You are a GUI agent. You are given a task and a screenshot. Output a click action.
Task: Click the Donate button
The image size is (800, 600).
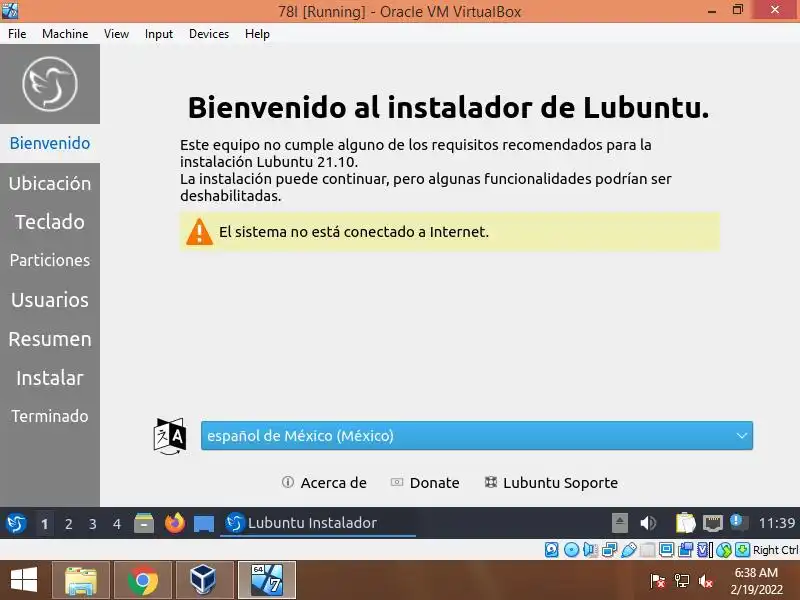[x=425, y=483]
